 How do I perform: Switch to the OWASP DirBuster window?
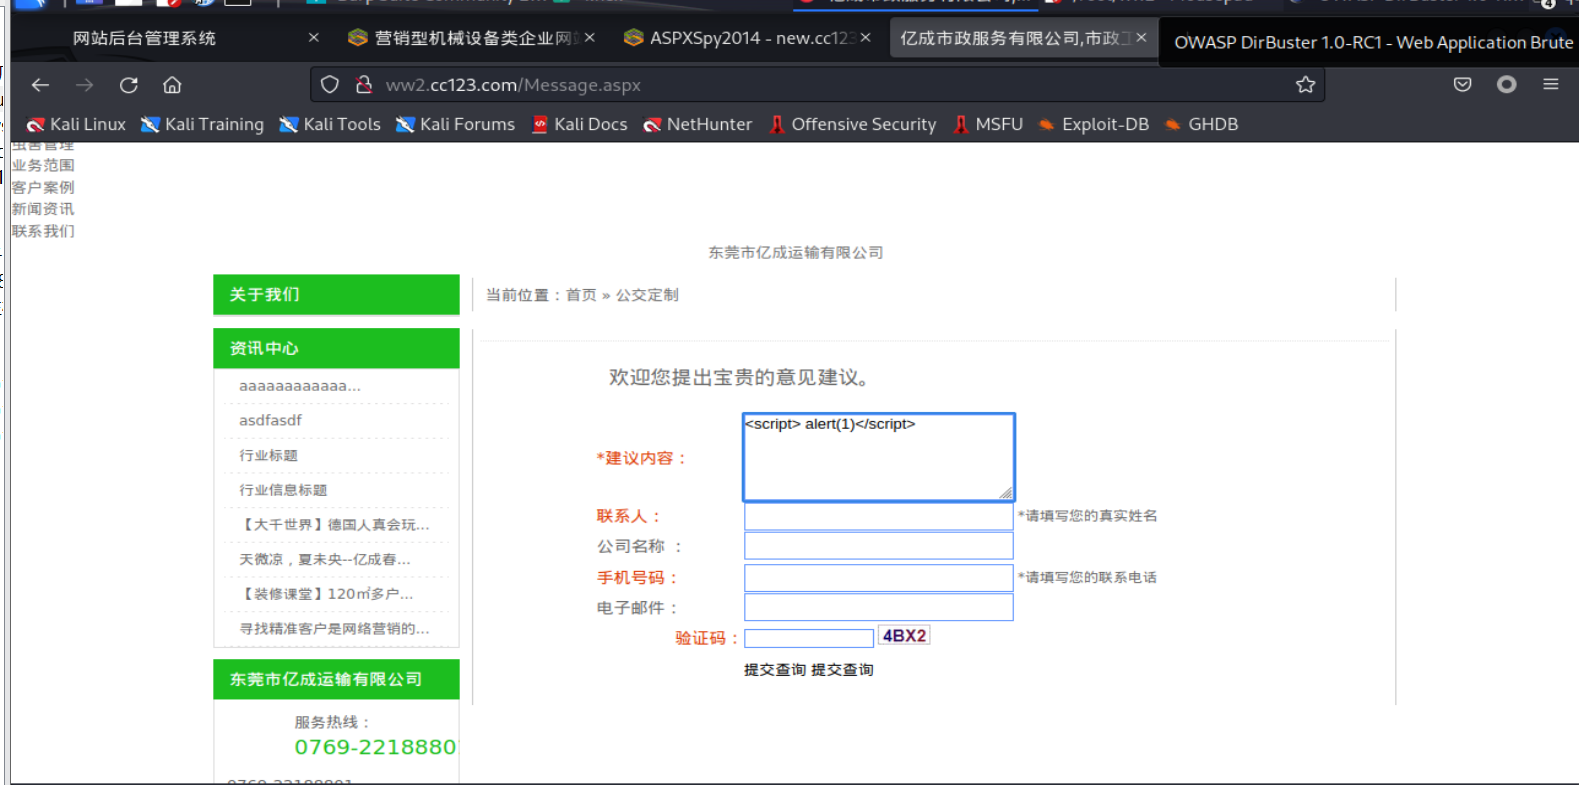tap(1372, 43)
